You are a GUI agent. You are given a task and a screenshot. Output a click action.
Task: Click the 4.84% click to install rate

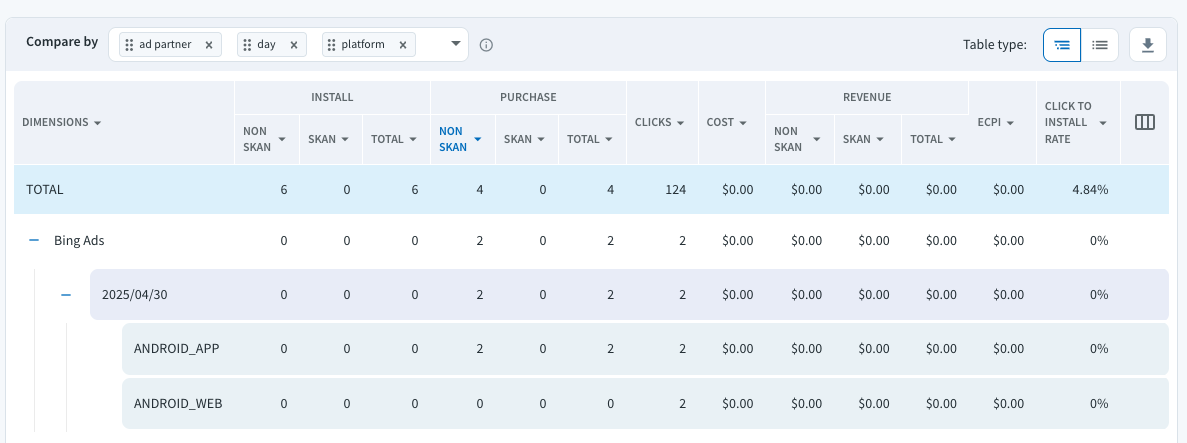click(1090, 189)
